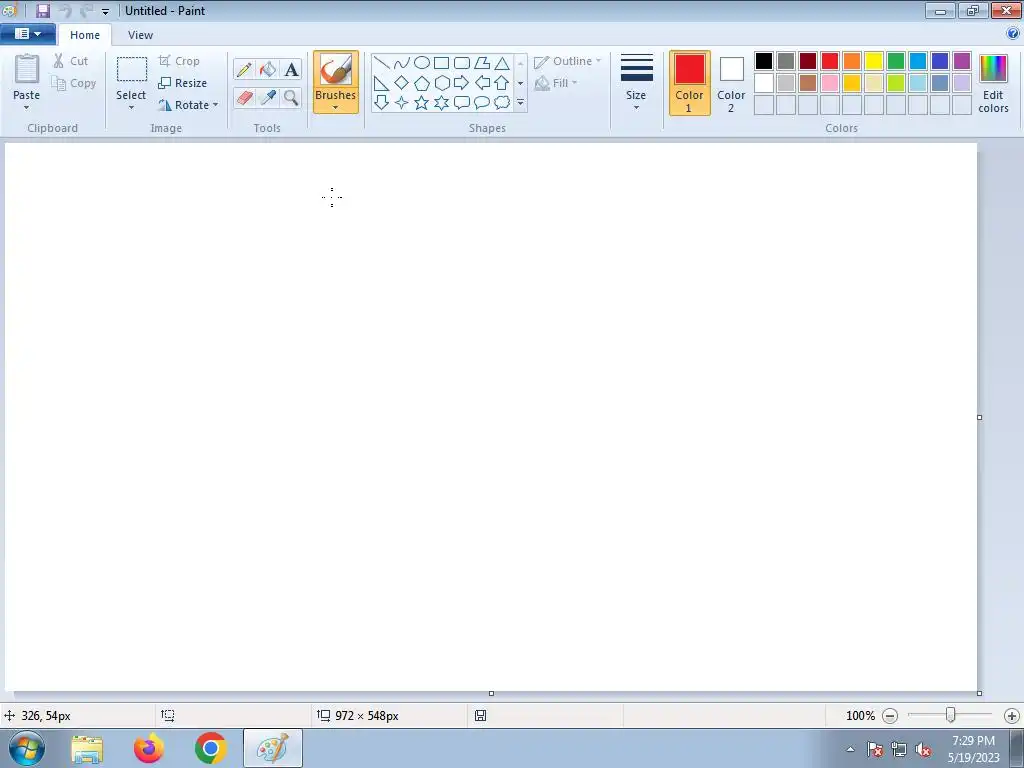This screenshot has width=1024, height=768.
Task: Activate Color 2 background selector
Action: (x=731, y=83)
